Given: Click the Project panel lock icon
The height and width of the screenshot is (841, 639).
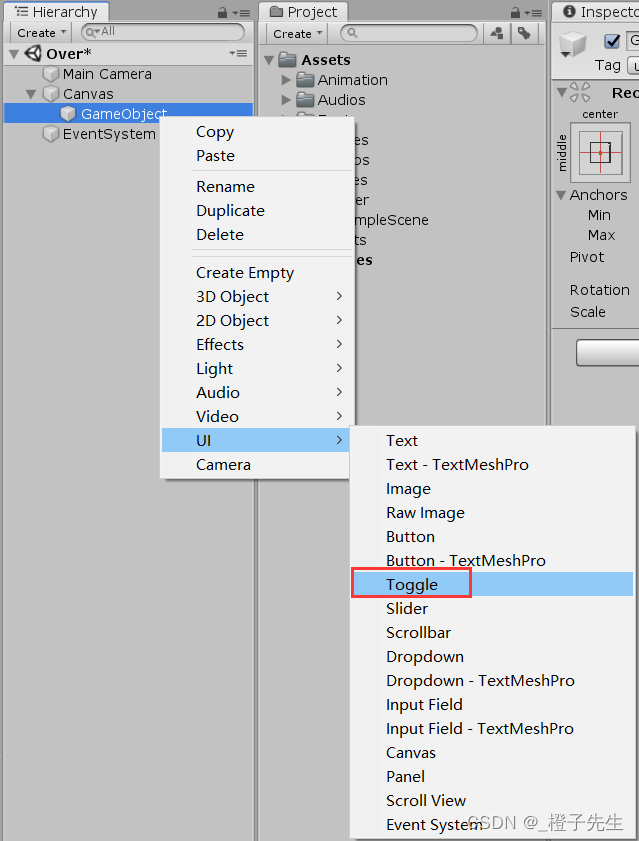Looking at the screenshot, I should [x=515, y=12].
